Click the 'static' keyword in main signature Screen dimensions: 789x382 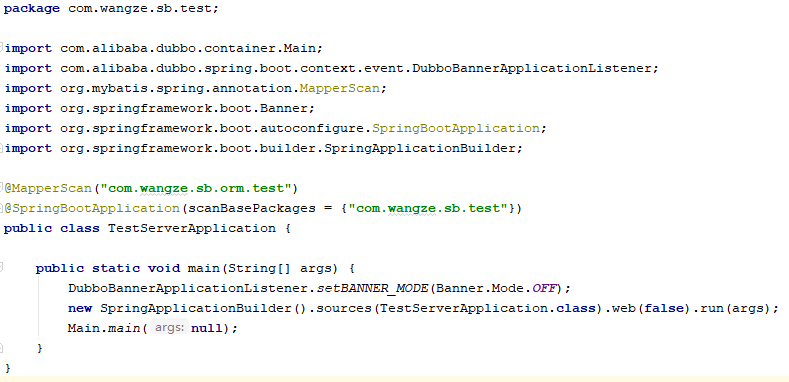(116, 268)
